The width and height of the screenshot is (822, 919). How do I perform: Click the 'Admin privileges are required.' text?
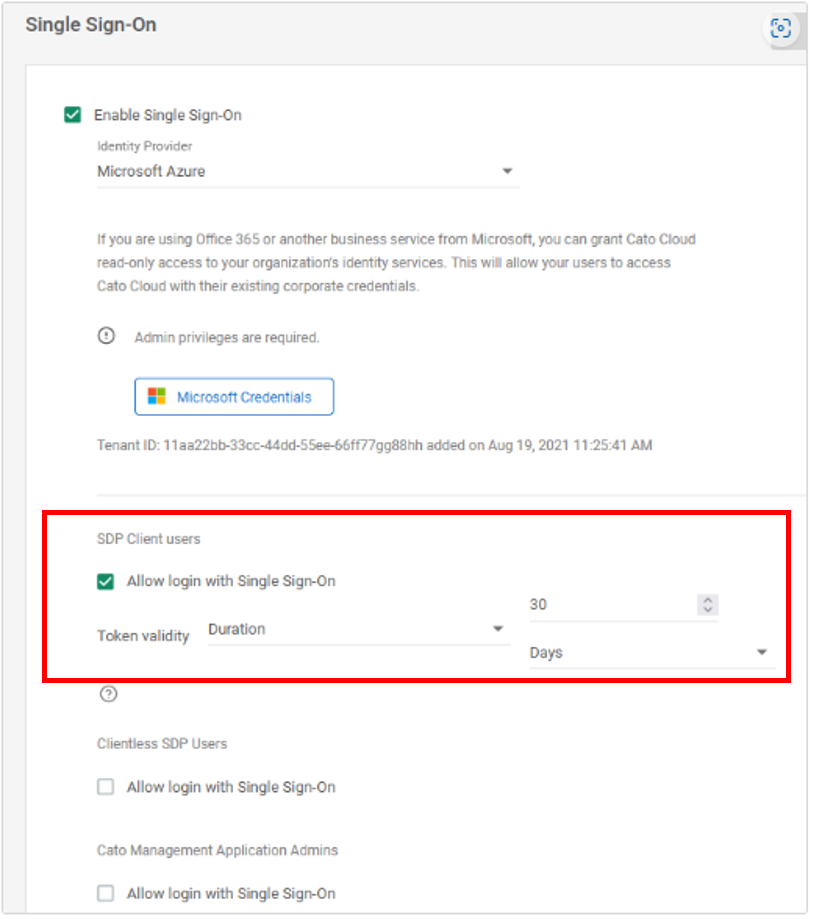227,338
